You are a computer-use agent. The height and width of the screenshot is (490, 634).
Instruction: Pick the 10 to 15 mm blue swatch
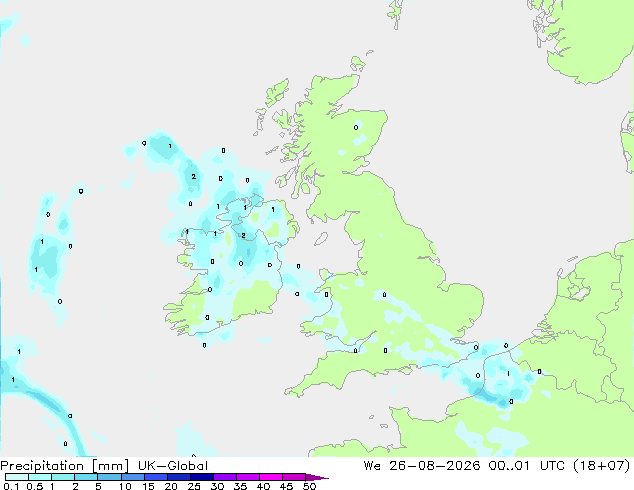tap(132, 477)
